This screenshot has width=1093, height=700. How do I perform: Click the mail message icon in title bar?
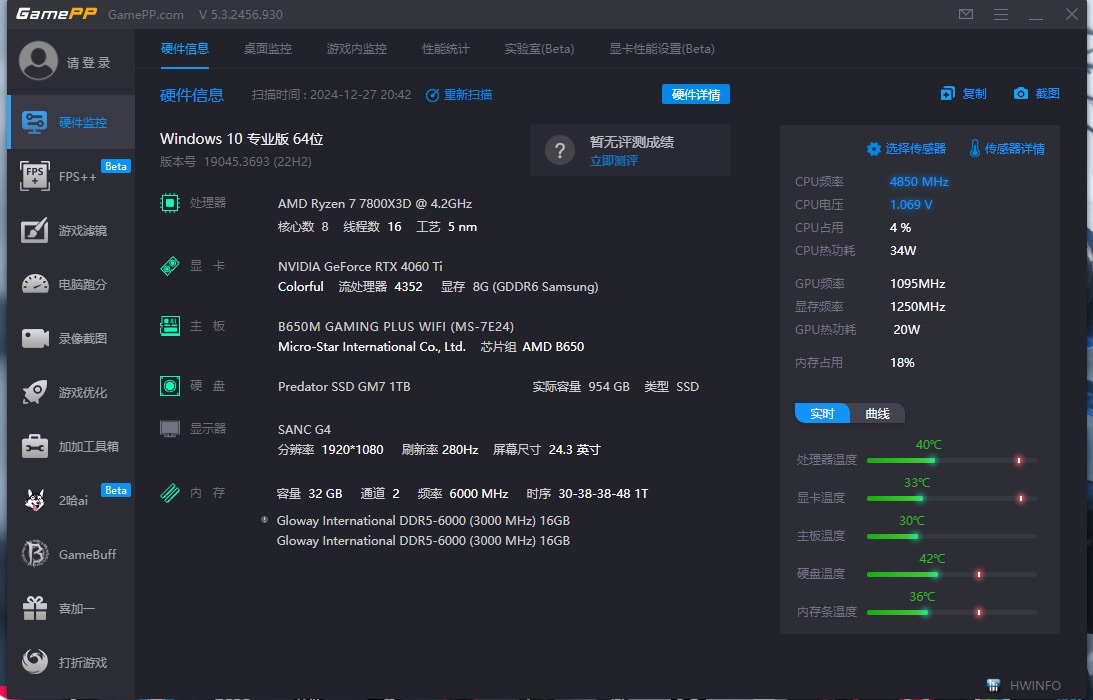tap(965, 14)
